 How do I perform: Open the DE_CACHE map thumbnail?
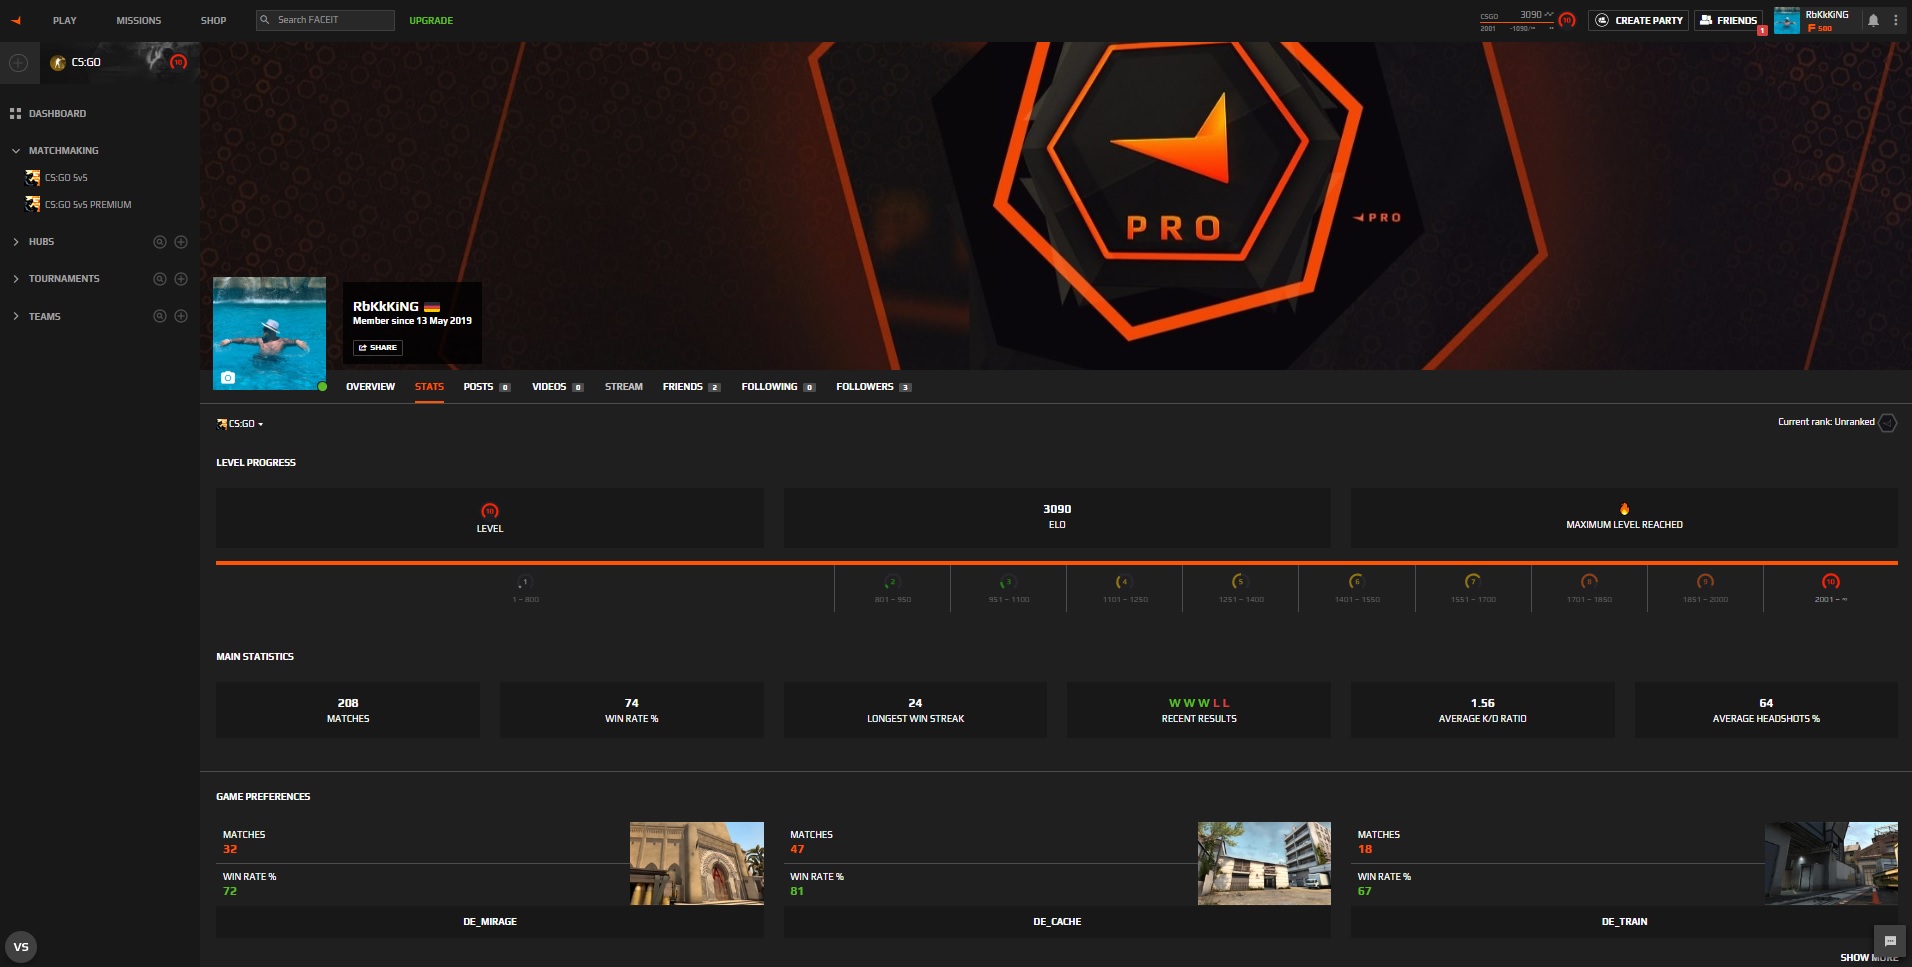pyautogui.click(x=1264, y=863)
